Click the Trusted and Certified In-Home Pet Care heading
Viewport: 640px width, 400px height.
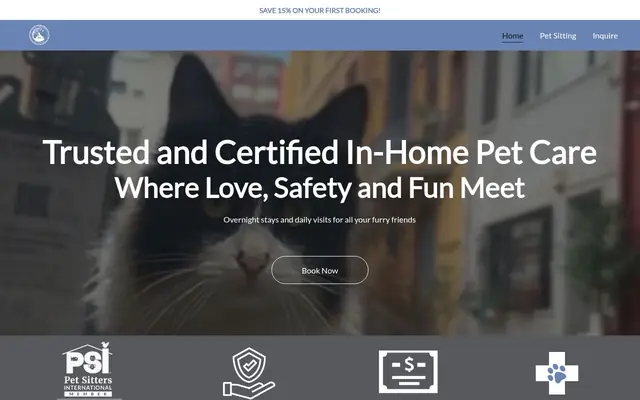pos(320,152)
